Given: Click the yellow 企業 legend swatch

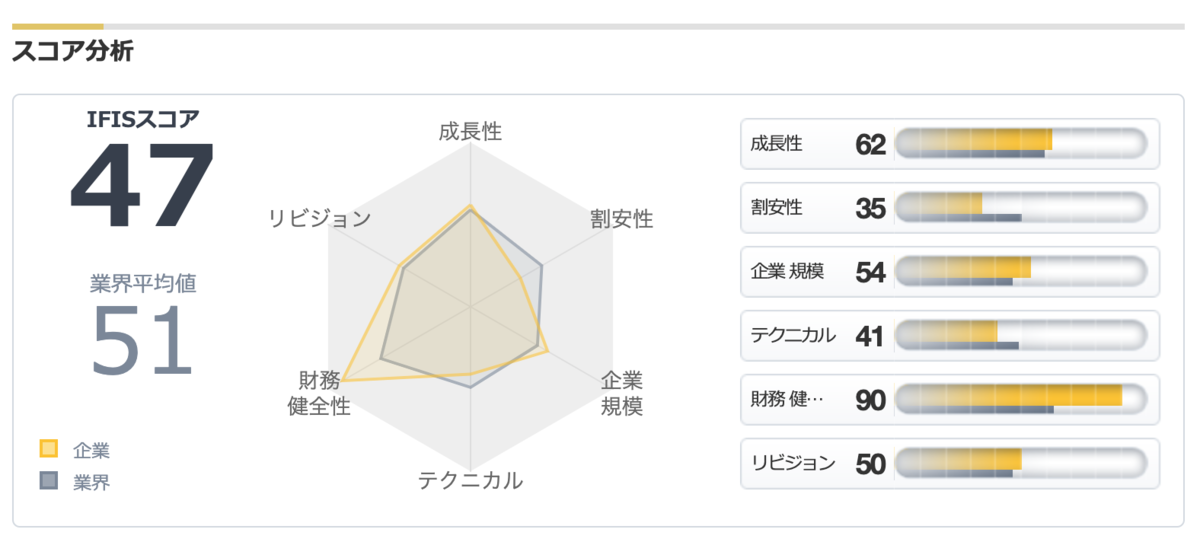Looking at the screenshot, I should pyautogui.click(x=48, y=449).
